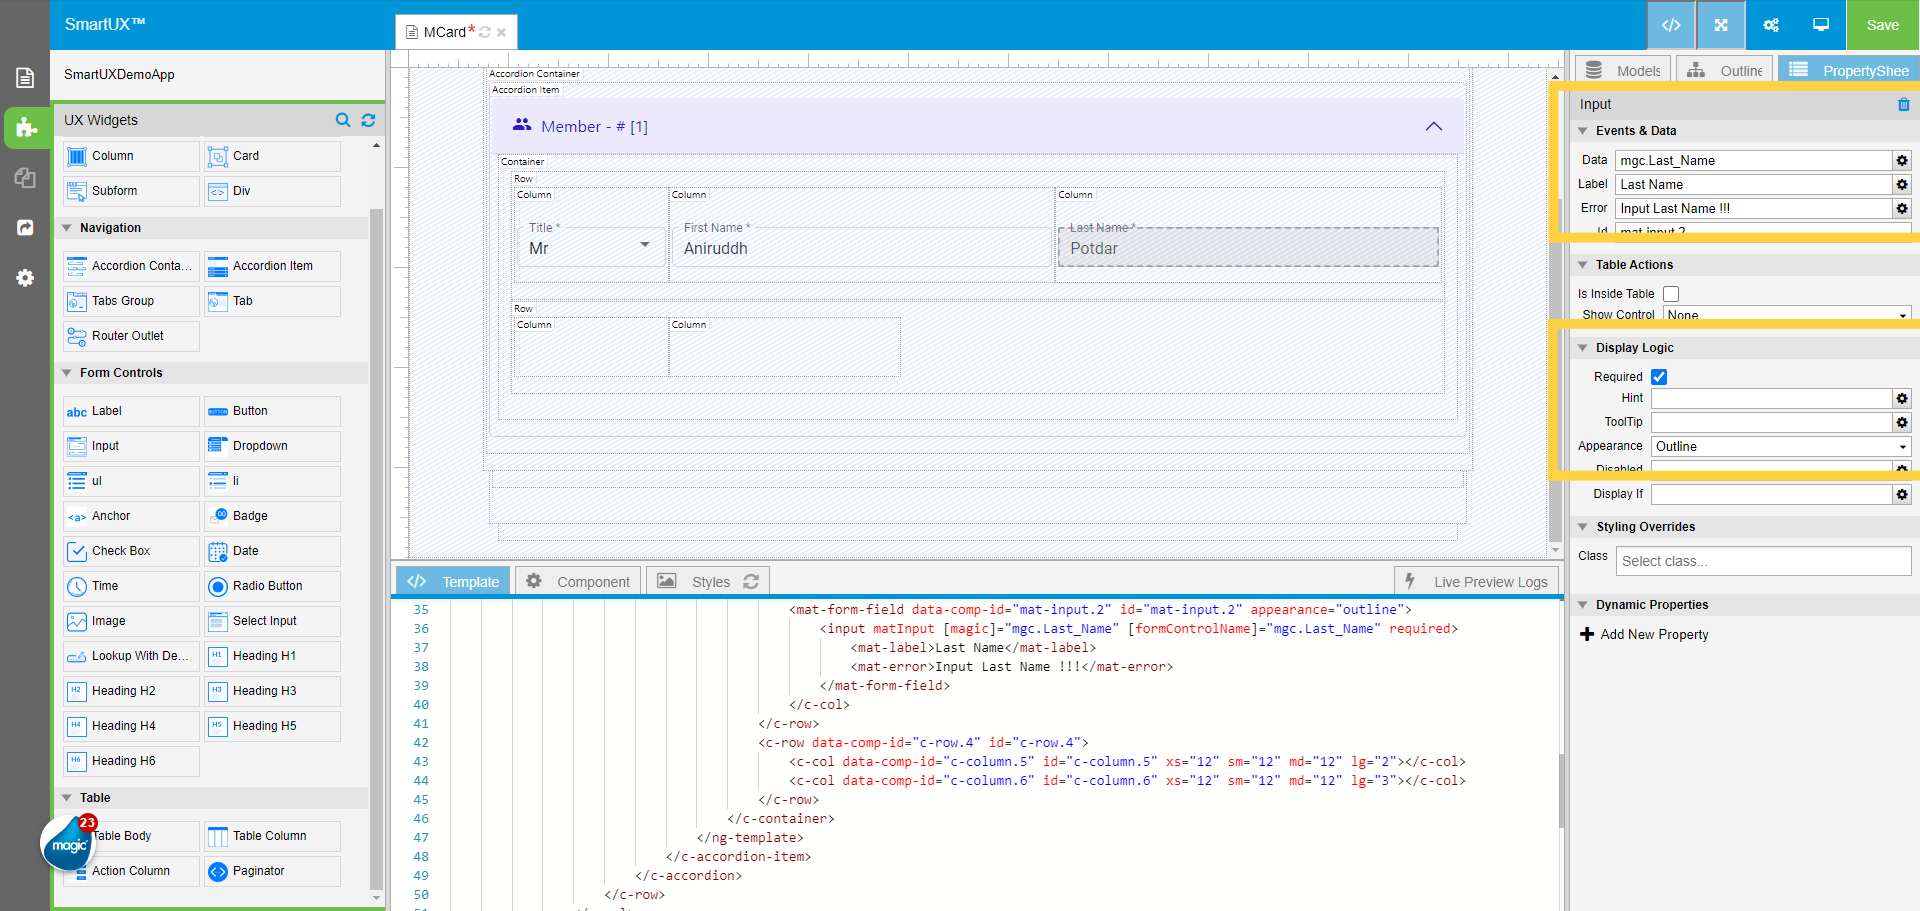1920x911 pixels.
Task: Click Add New Property under Dynamic Properties
Action: point(1644,634)
